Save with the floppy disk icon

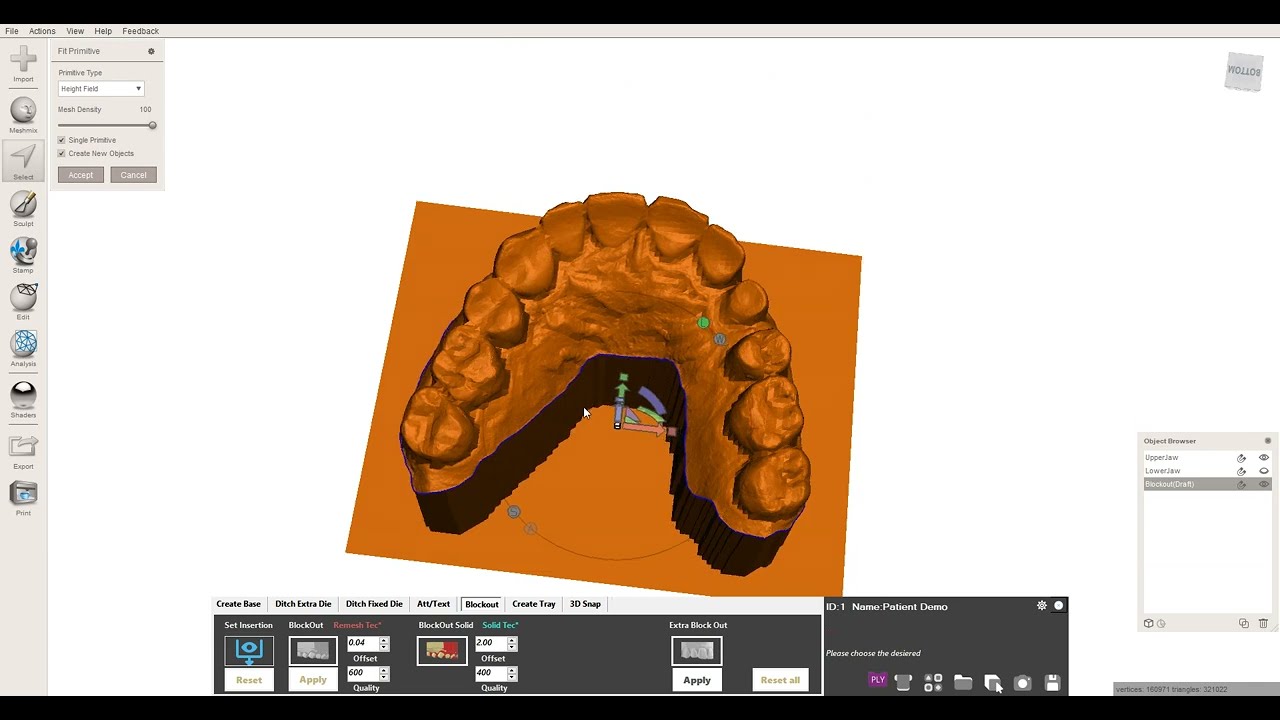coord(1052,683)
